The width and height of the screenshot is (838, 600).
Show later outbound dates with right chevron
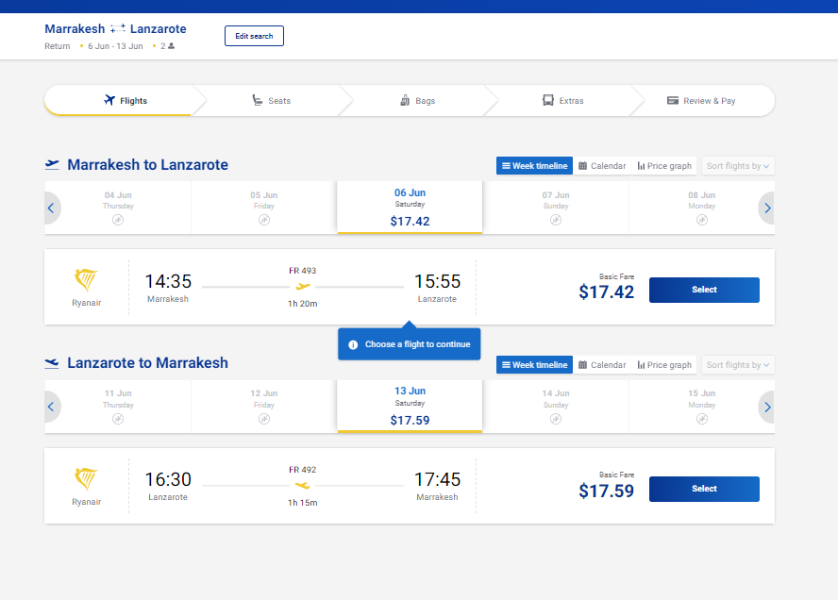tap(767, 208)
